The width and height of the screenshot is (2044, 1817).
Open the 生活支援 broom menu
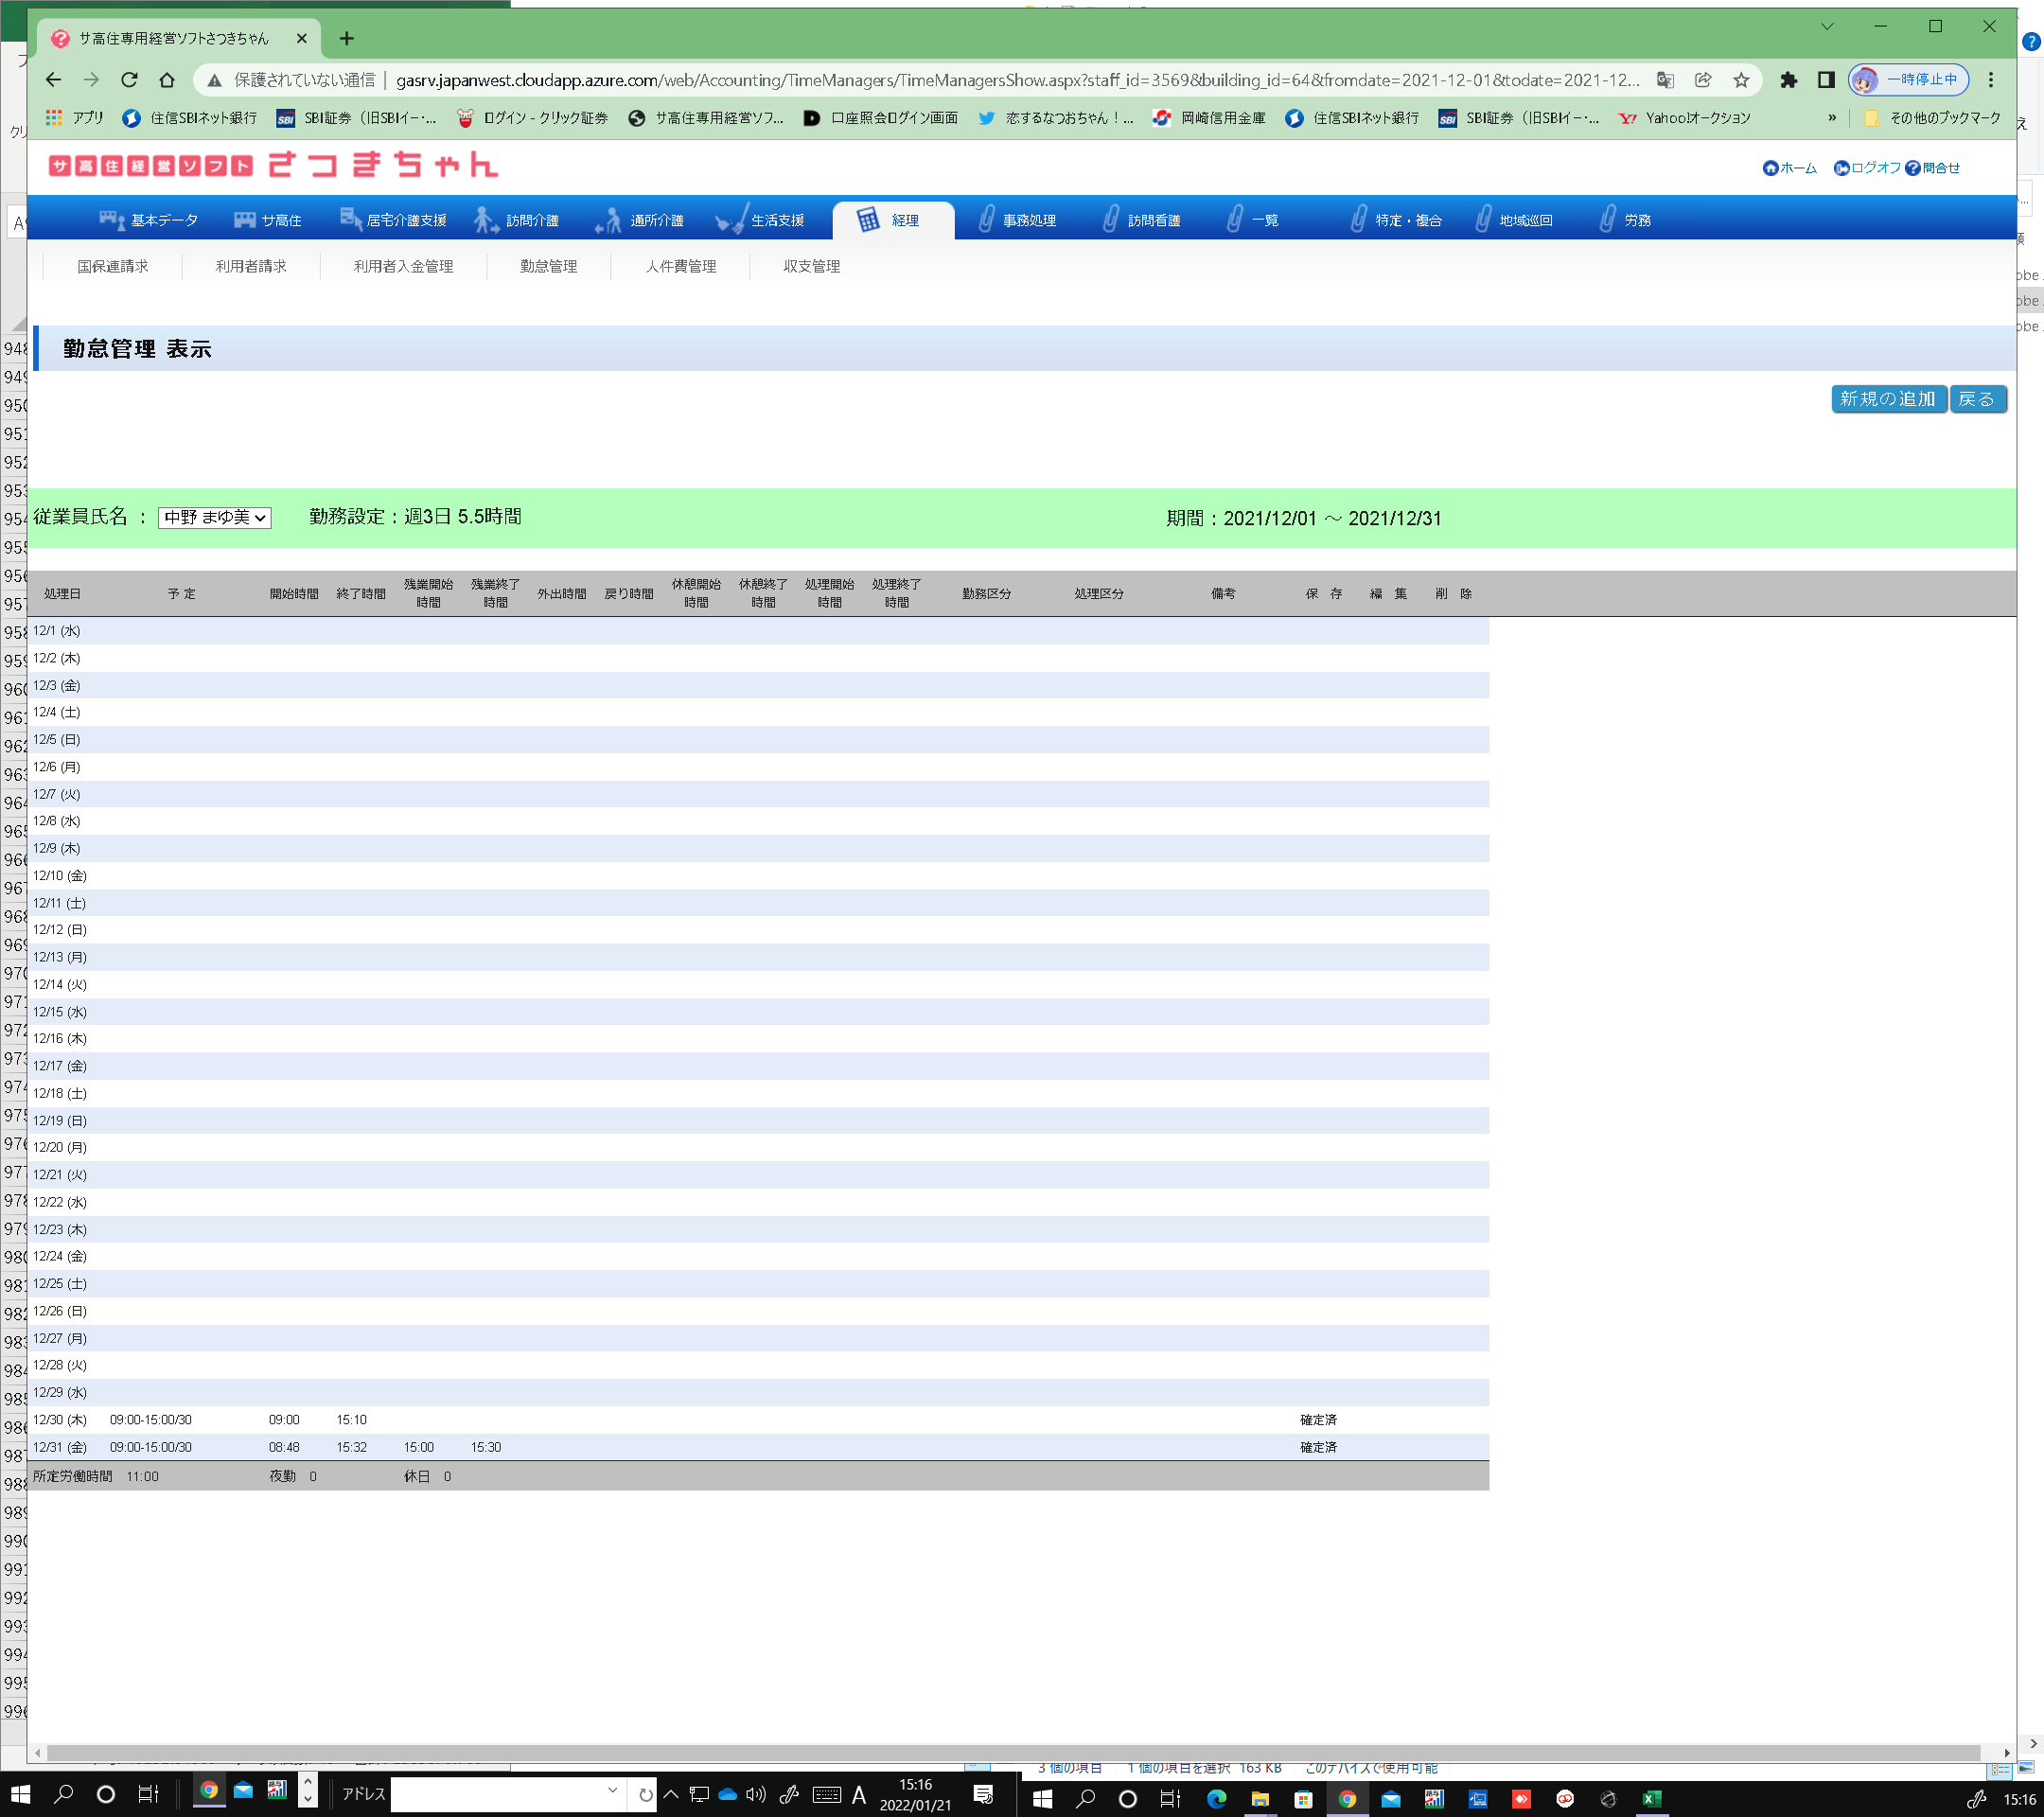click(731, 220)
